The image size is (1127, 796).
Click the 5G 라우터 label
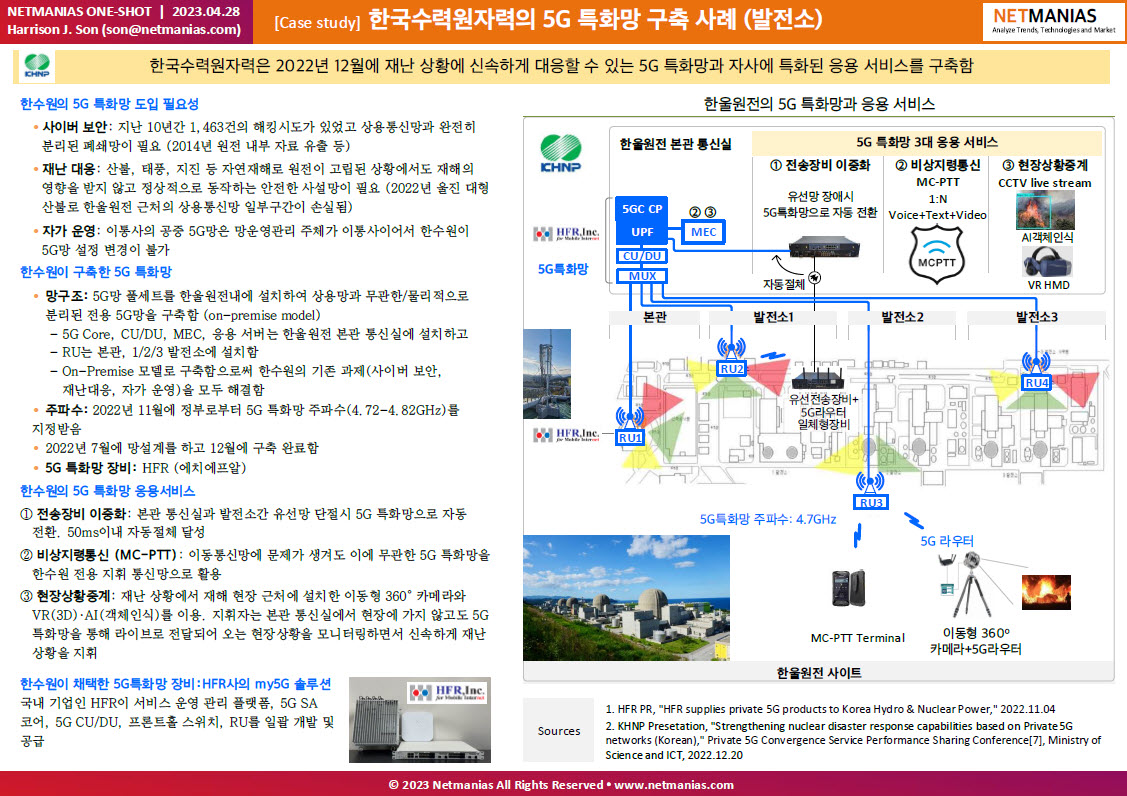[x=947, y=541]
